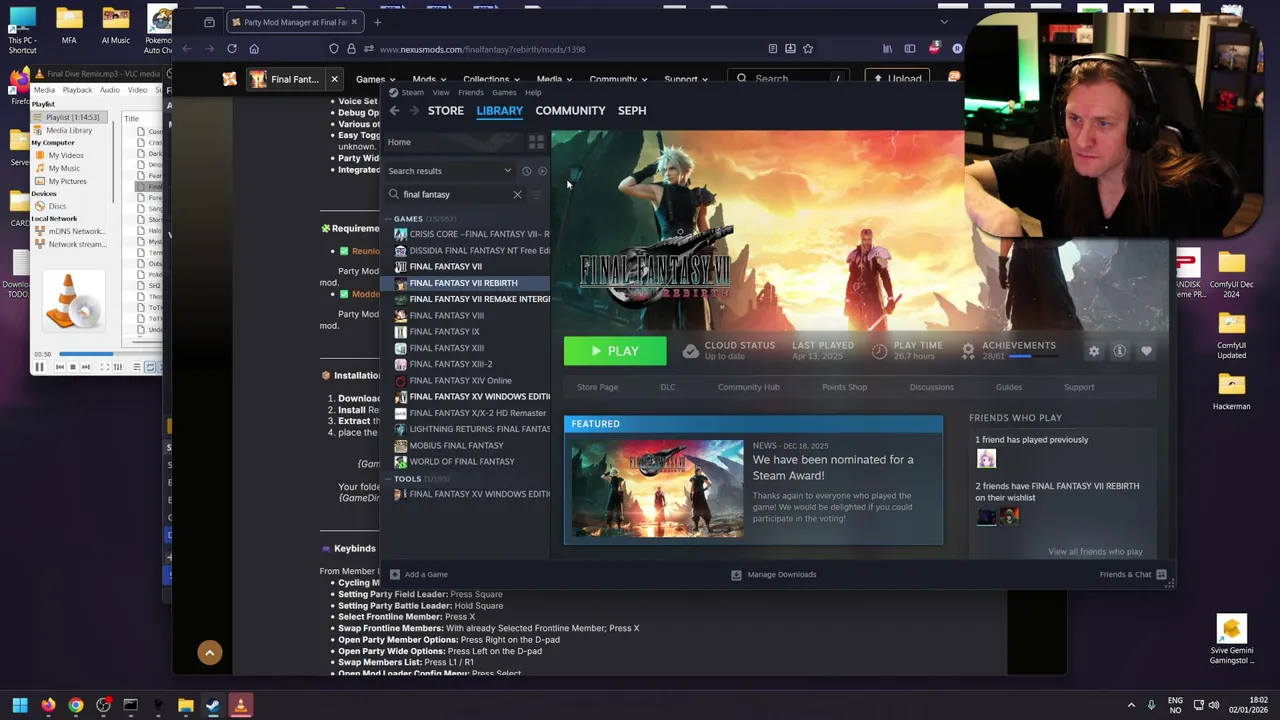Image resolution: width=1280 pixels, height=720 pixels.
Task: Open the Discussions link
Action: (931, 387)
